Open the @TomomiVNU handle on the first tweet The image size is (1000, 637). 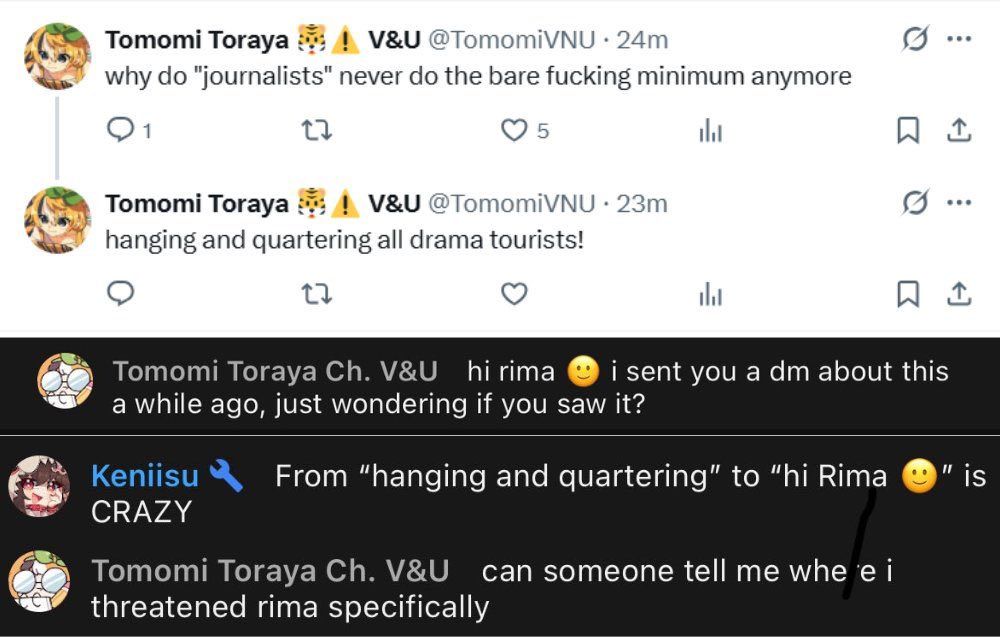[x=511, y=40]
